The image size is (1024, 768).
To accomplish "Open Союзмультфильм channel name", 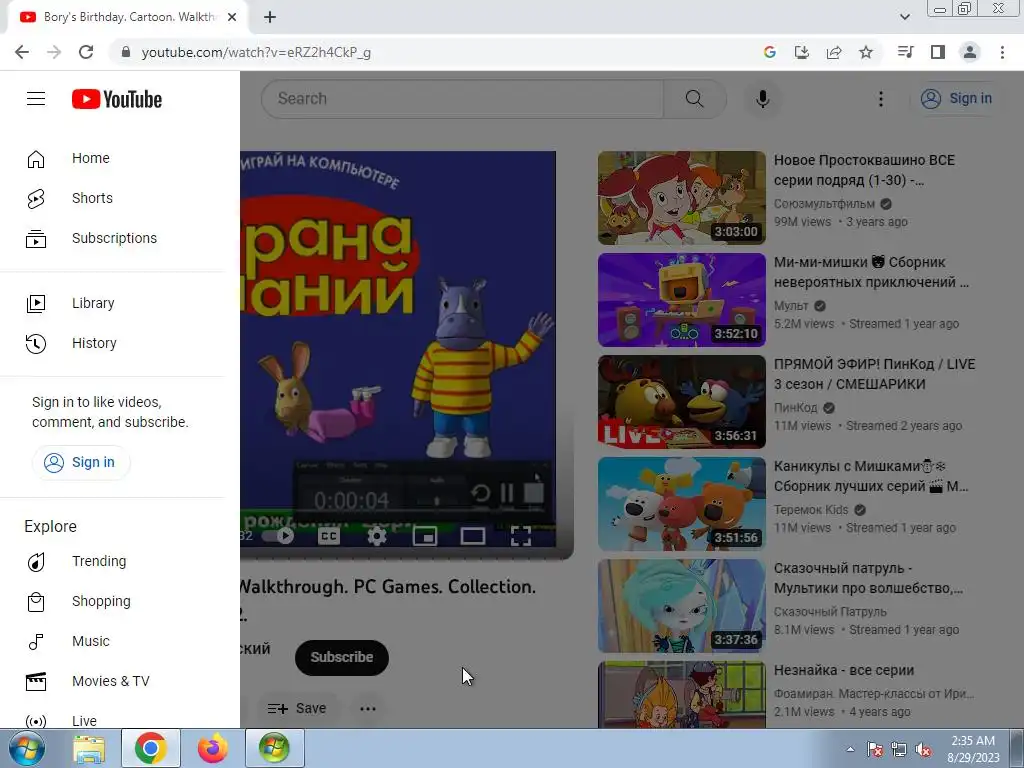I will tap(824, 204).
